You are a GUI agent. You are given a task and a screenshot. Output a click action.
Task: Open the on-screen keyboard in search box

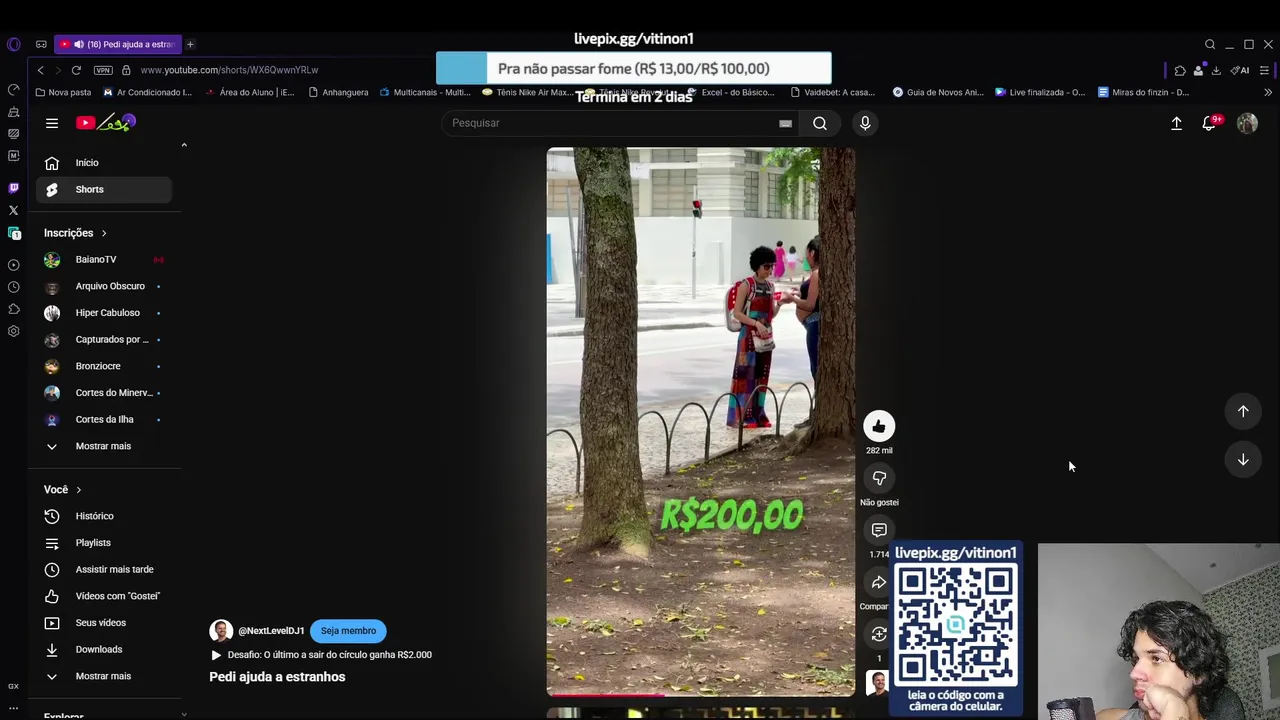click(x=785, y=123)
